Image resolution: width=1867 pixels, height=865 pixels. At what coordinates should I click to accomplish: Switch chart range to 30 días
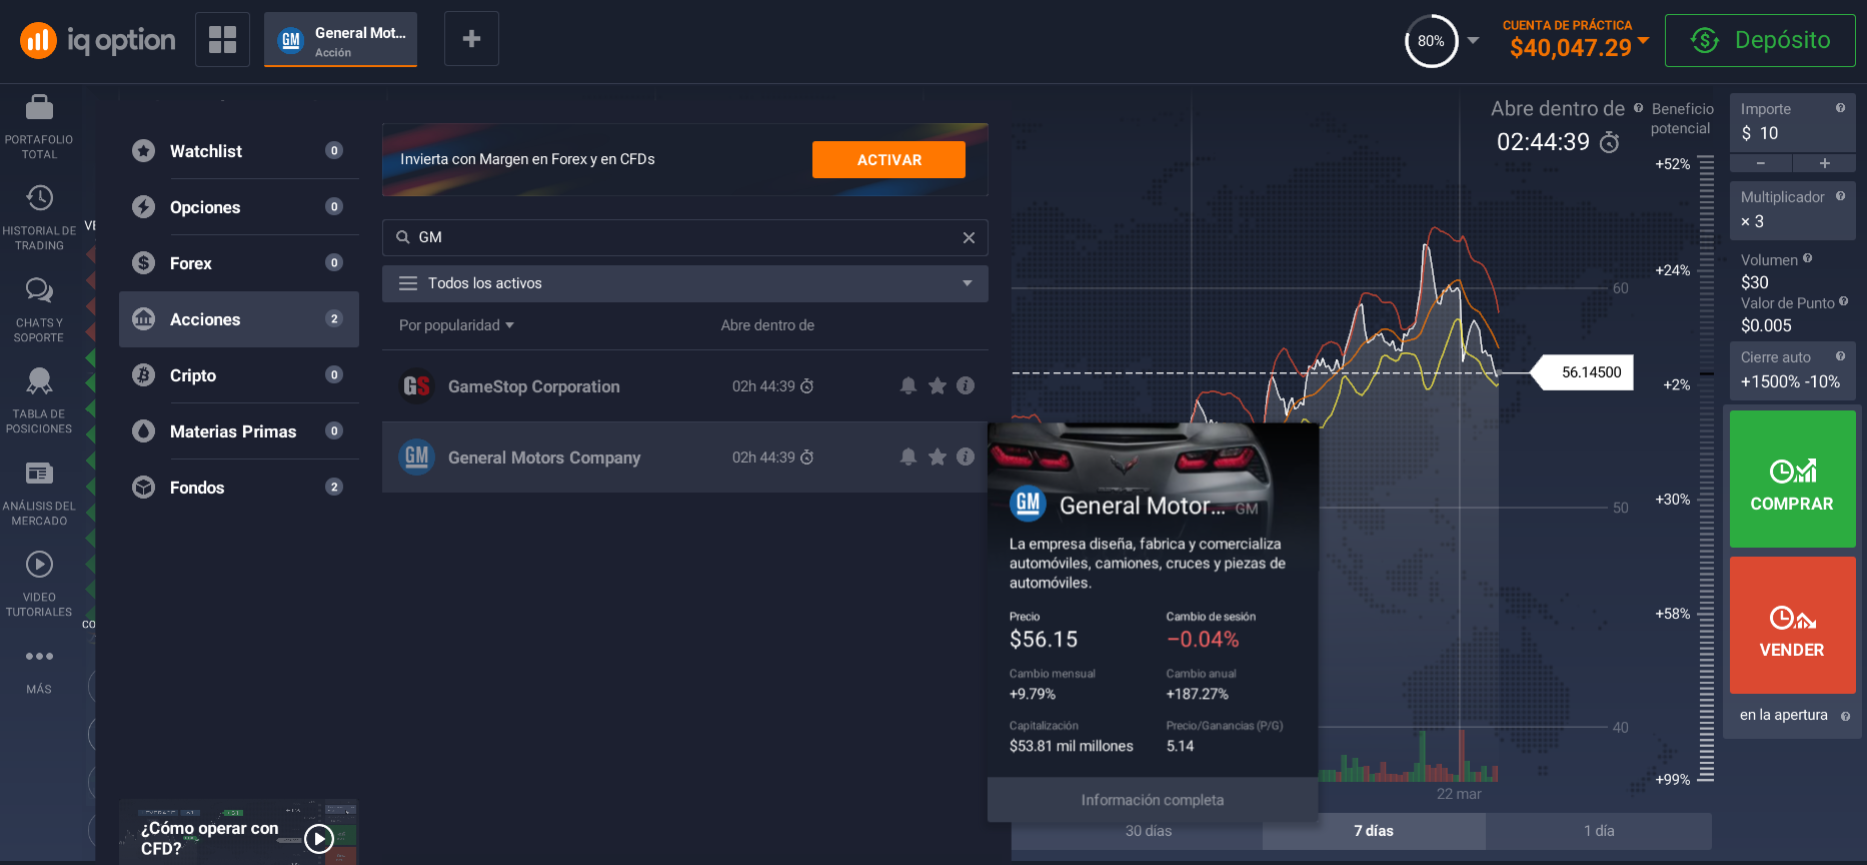[1148, 831]
